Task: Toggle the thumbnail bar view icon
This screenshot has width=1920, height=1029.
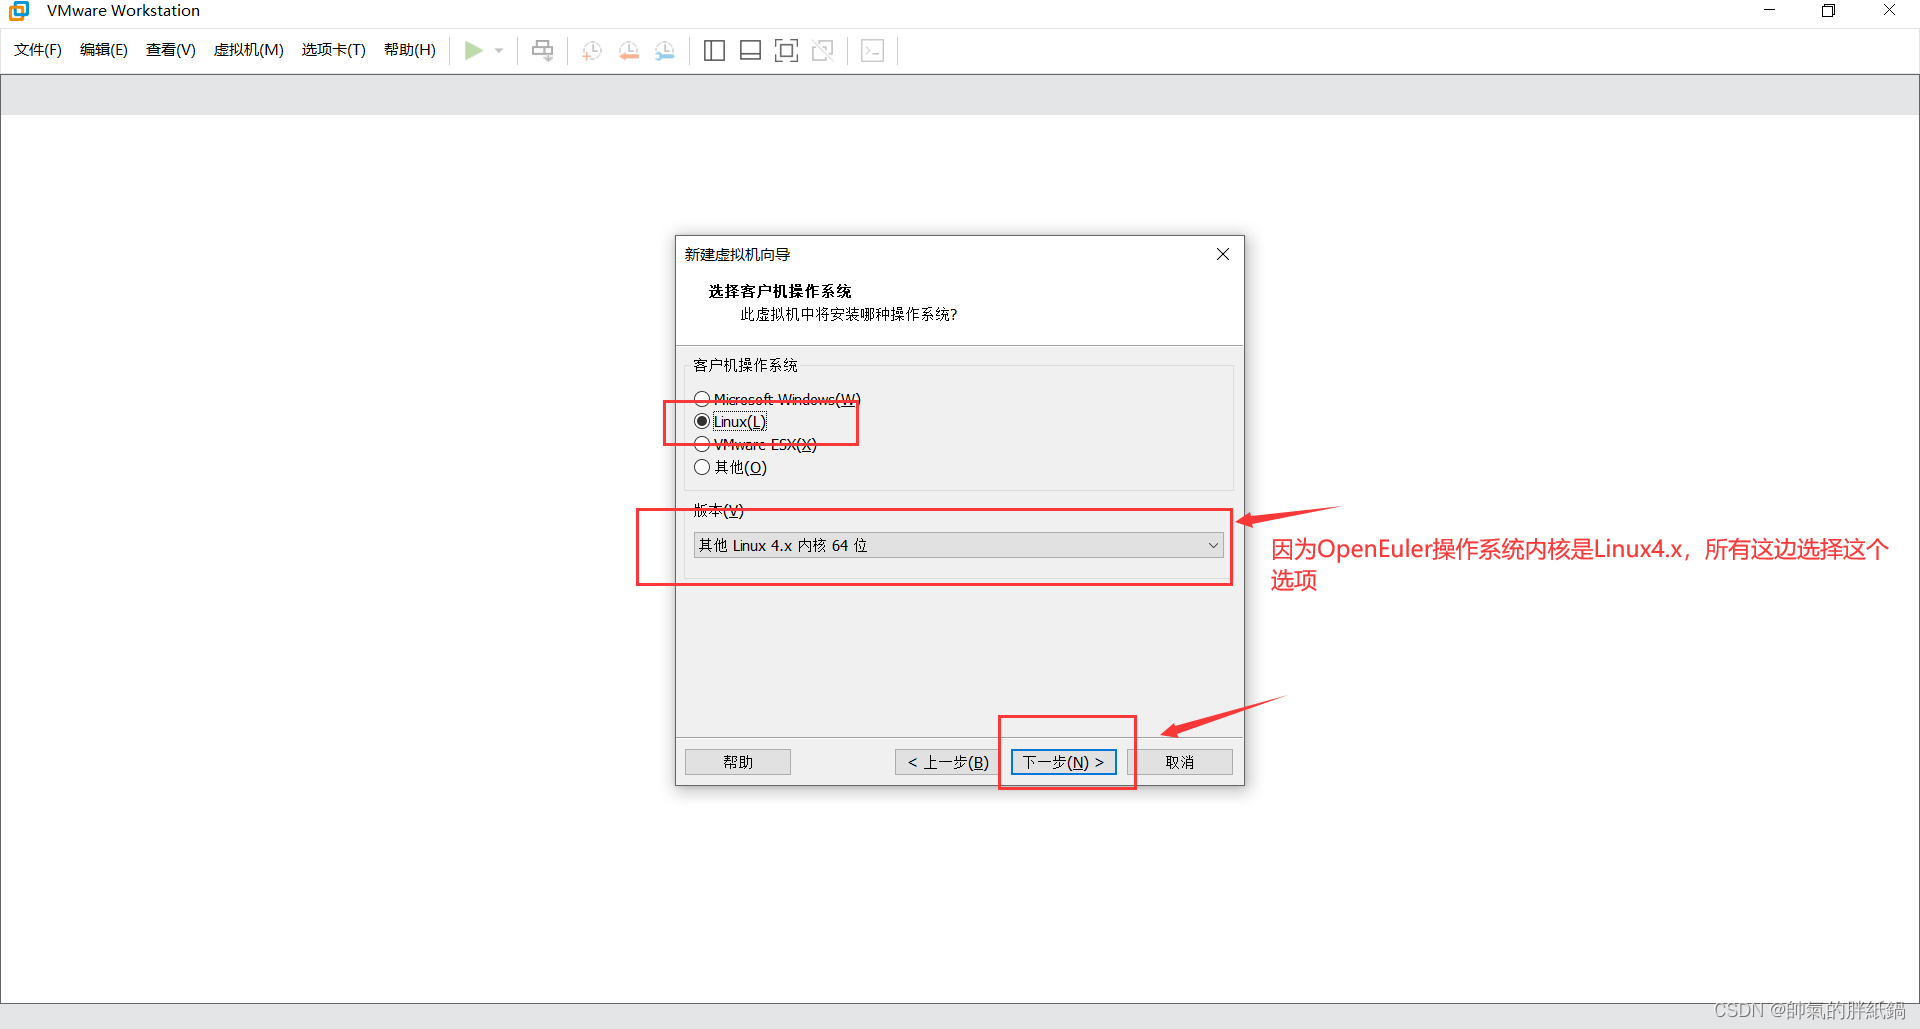Action: point(750,50)
